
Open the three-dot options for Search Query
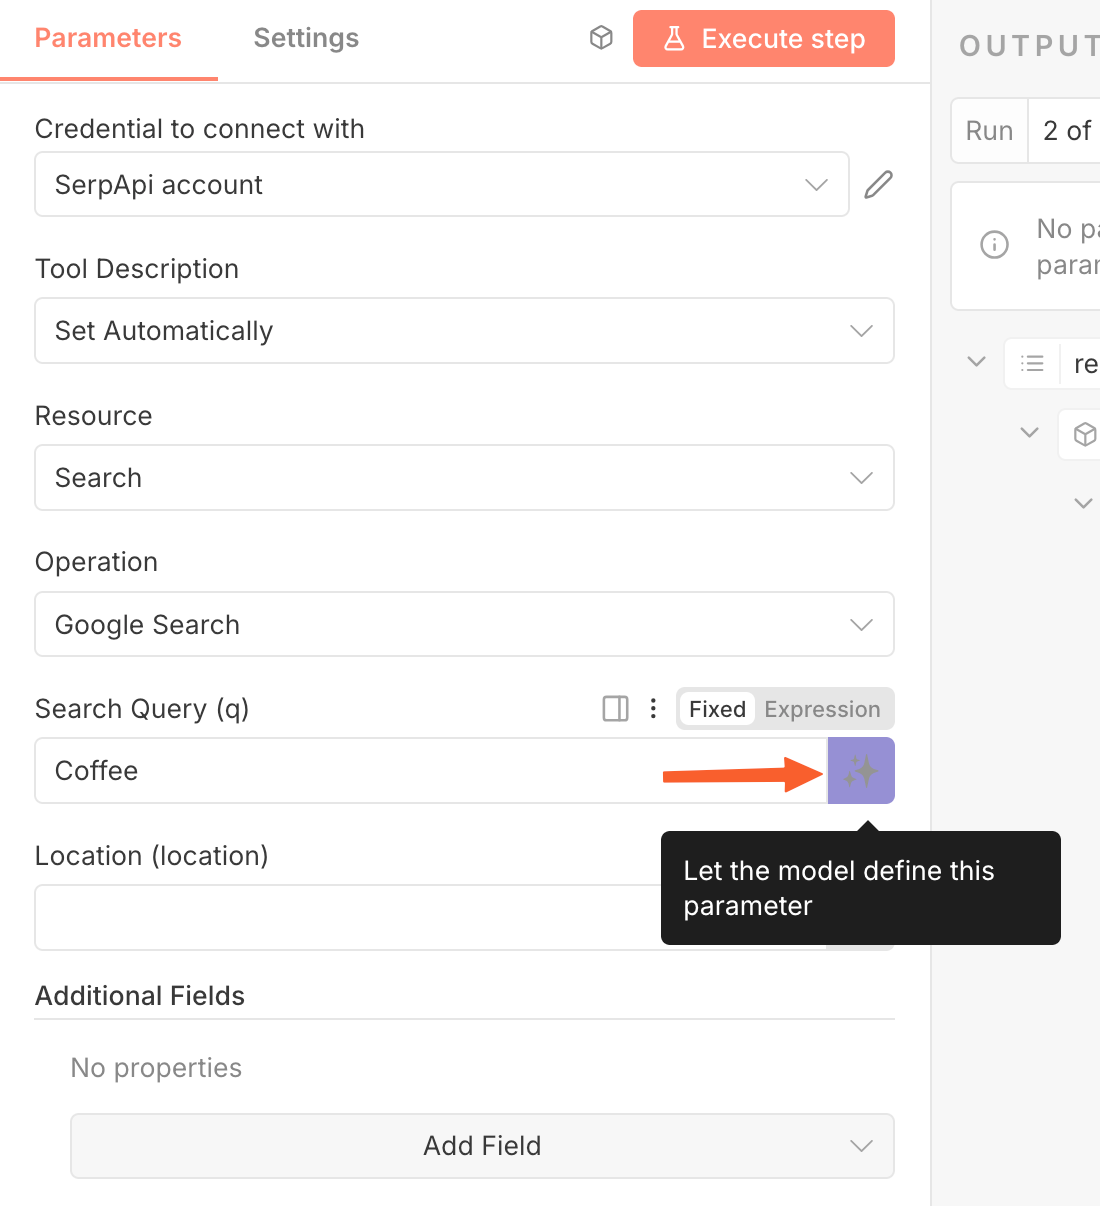[653, 709]
